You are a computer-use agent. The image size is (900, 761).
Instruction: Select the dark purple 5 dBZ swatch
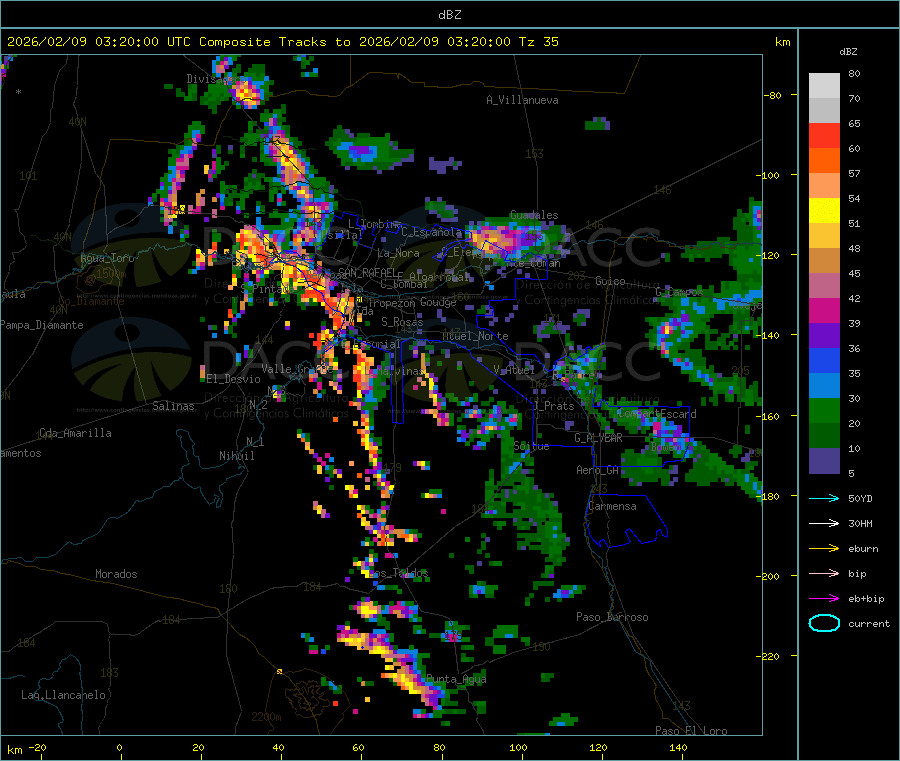(x=824, y=461)
